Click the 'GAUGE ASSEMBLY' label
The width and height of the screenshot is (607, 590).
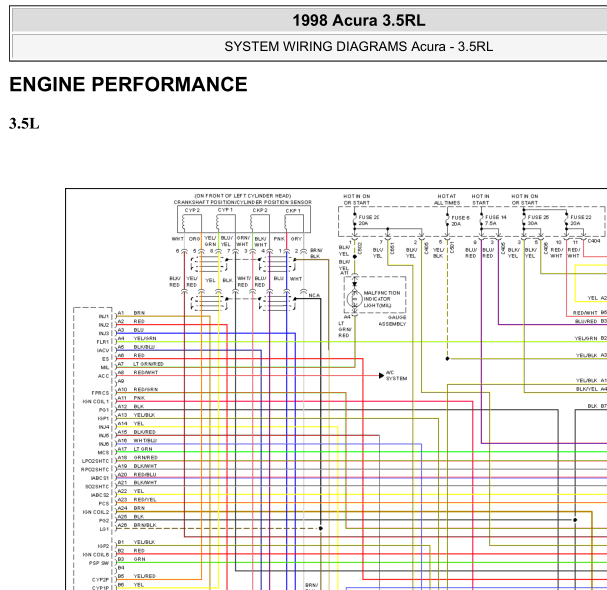pyautogui.click(x=392, y=321)
